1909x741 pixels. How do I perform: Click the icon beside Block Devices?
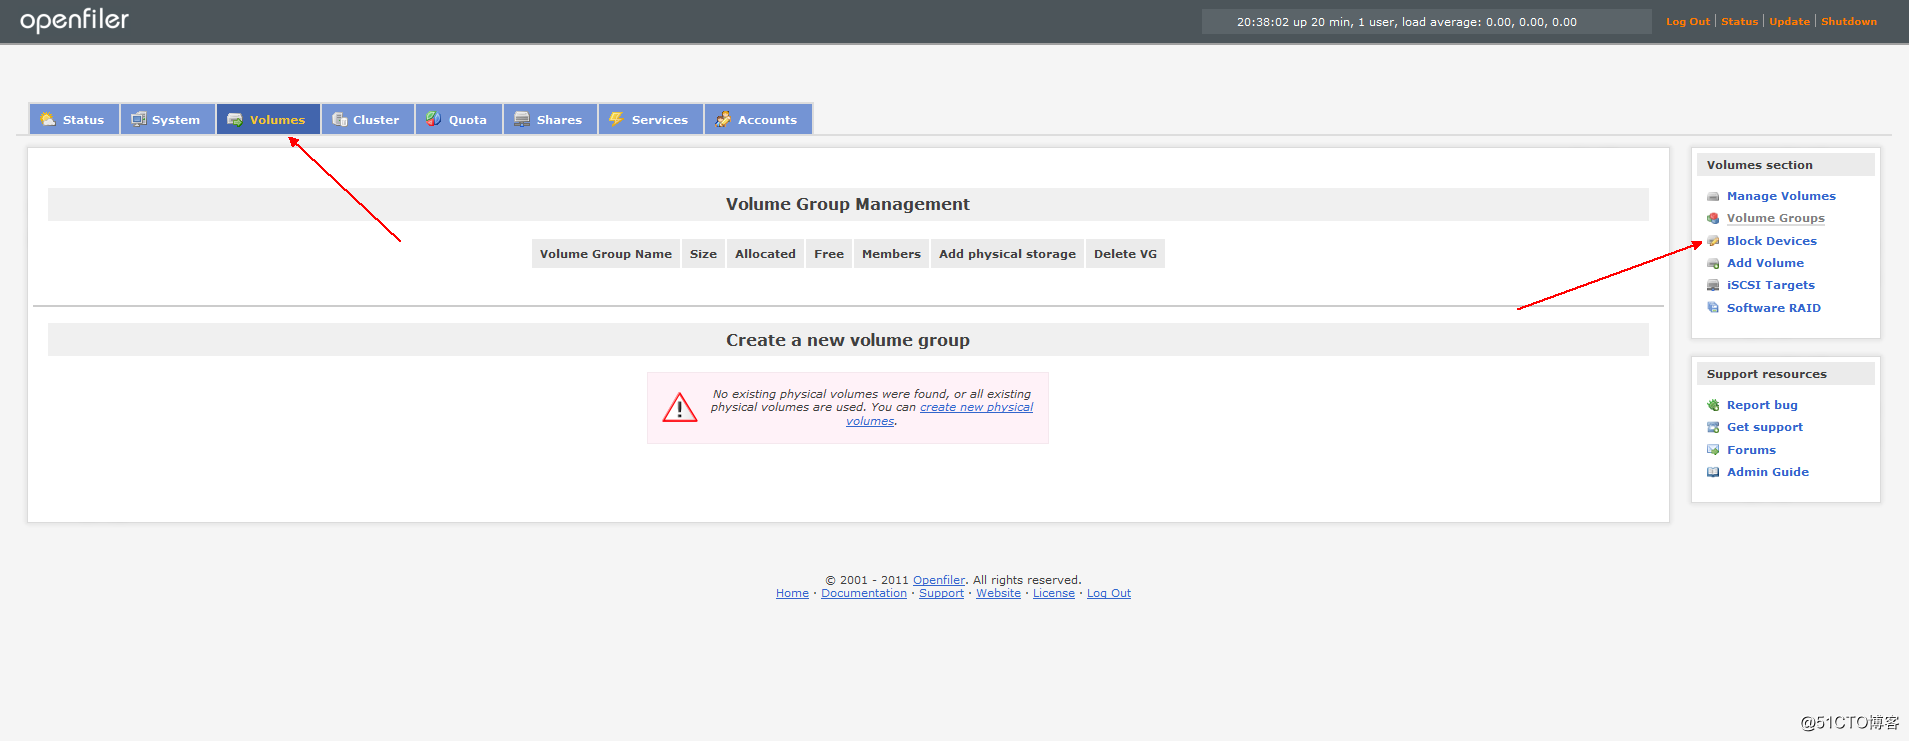coord(1713,241)
